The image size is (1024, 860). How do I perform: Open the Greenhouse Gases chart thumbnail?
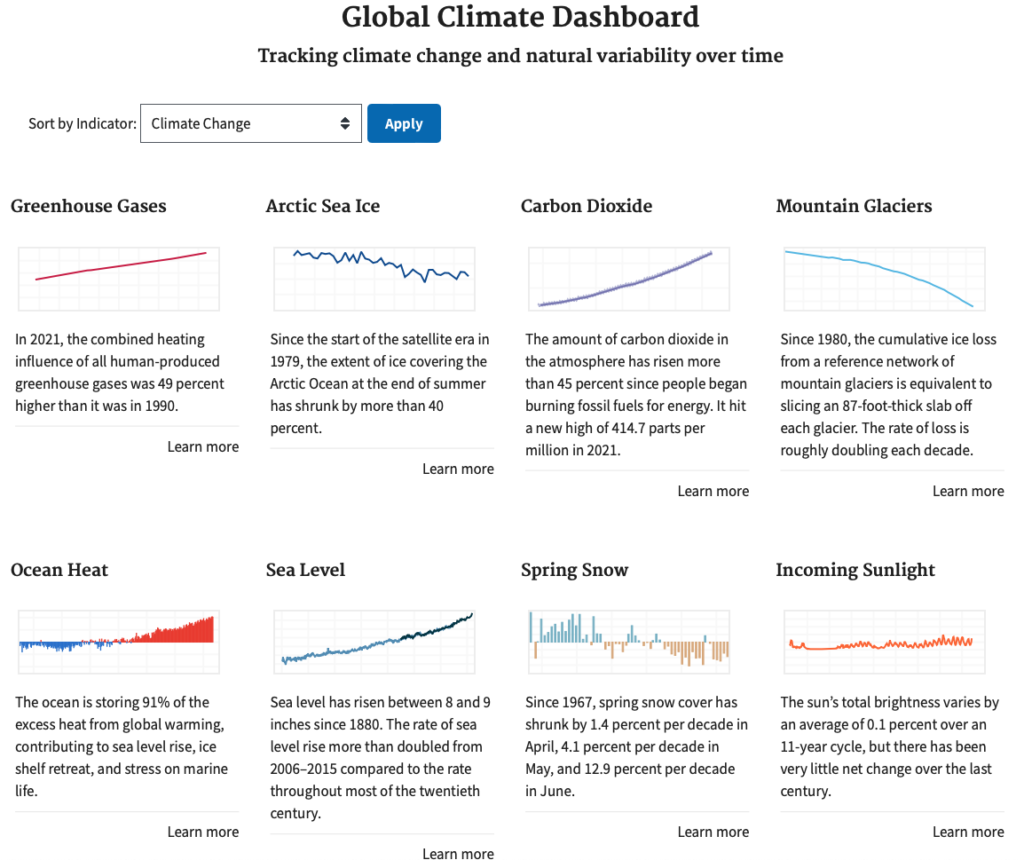pyautogui.click(x=119, y=279)
